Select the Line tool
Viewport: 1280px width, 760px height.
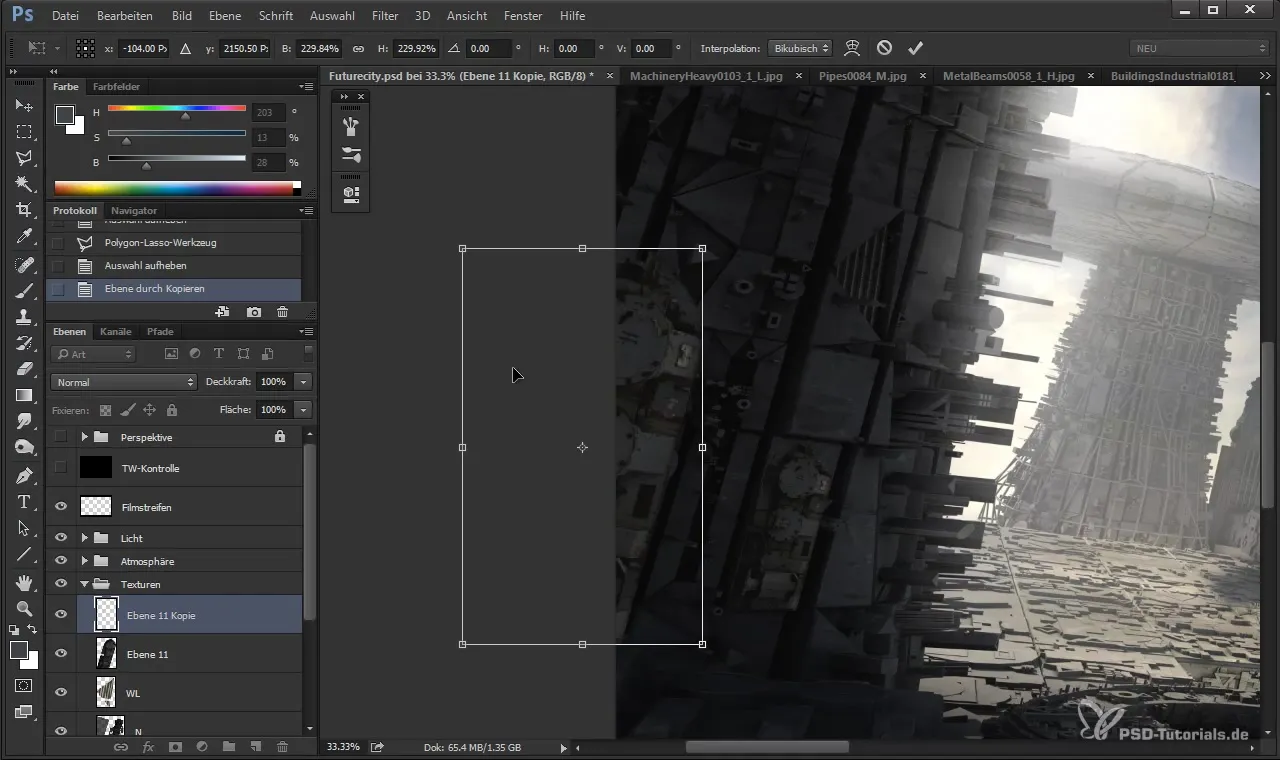click(24, 554)
